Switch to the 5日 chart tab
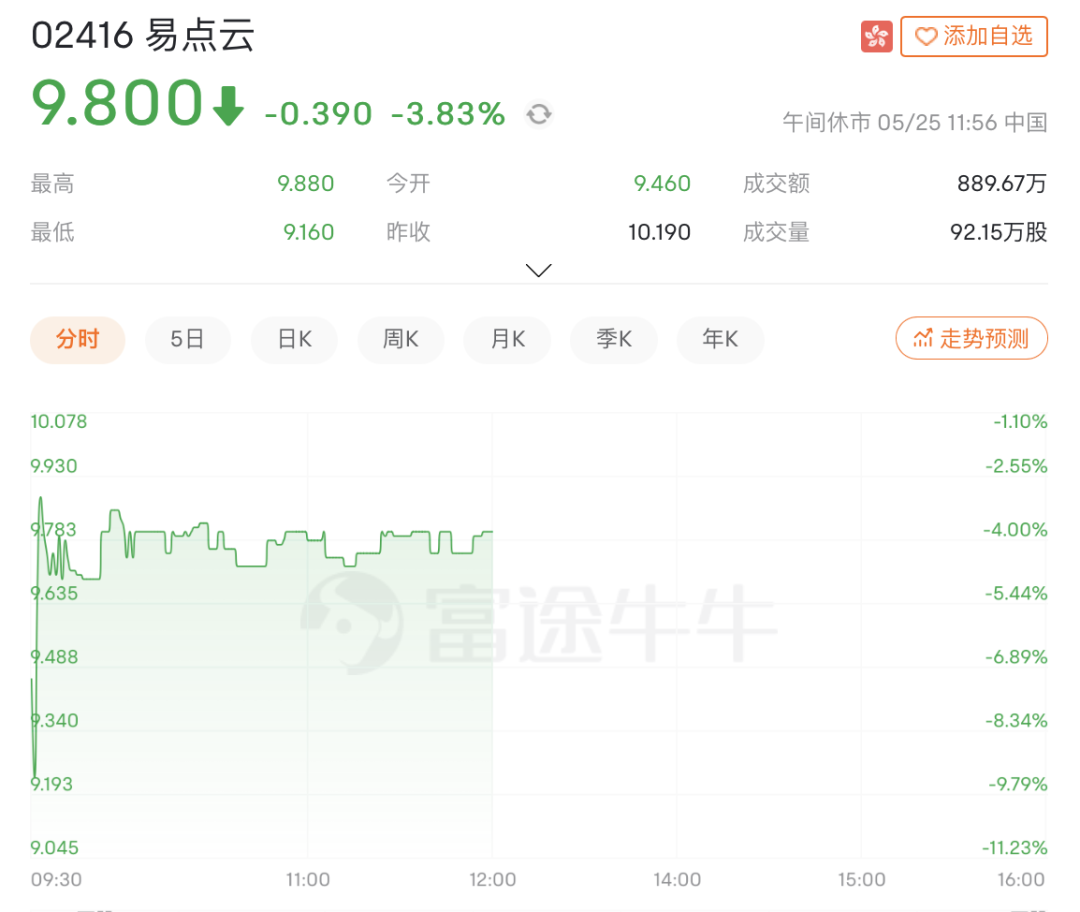The image size is (1080, 912). [x=187, y=339]
